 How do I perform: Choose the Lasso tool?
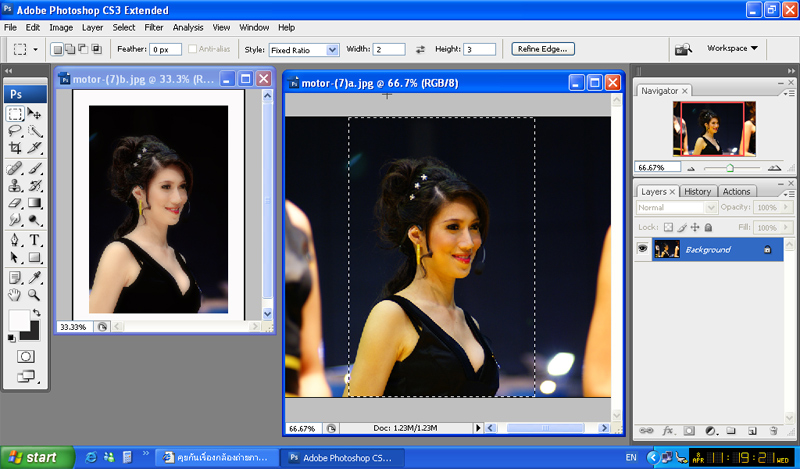[x=16, y=131]
